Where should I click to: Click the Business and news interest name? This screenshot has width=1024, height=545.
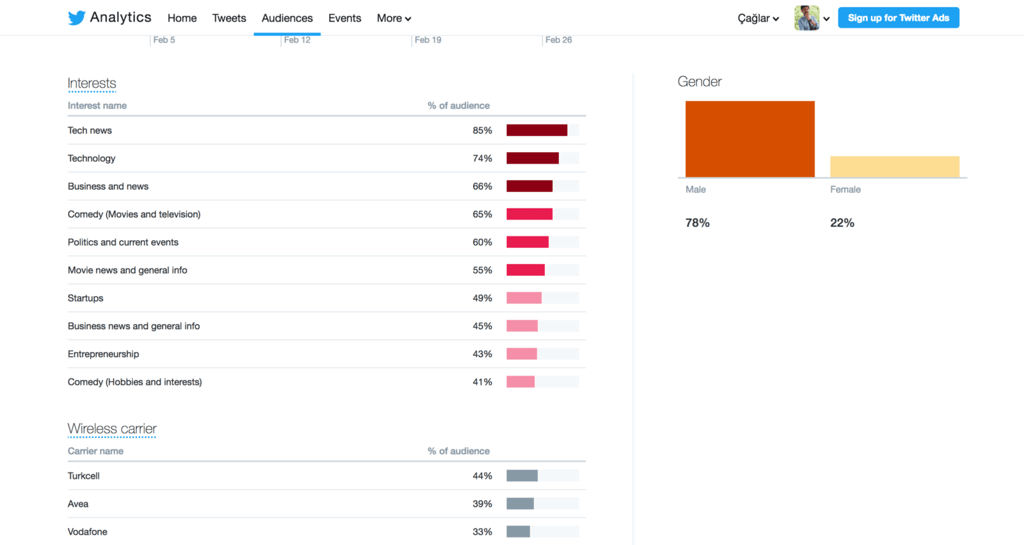108,187
